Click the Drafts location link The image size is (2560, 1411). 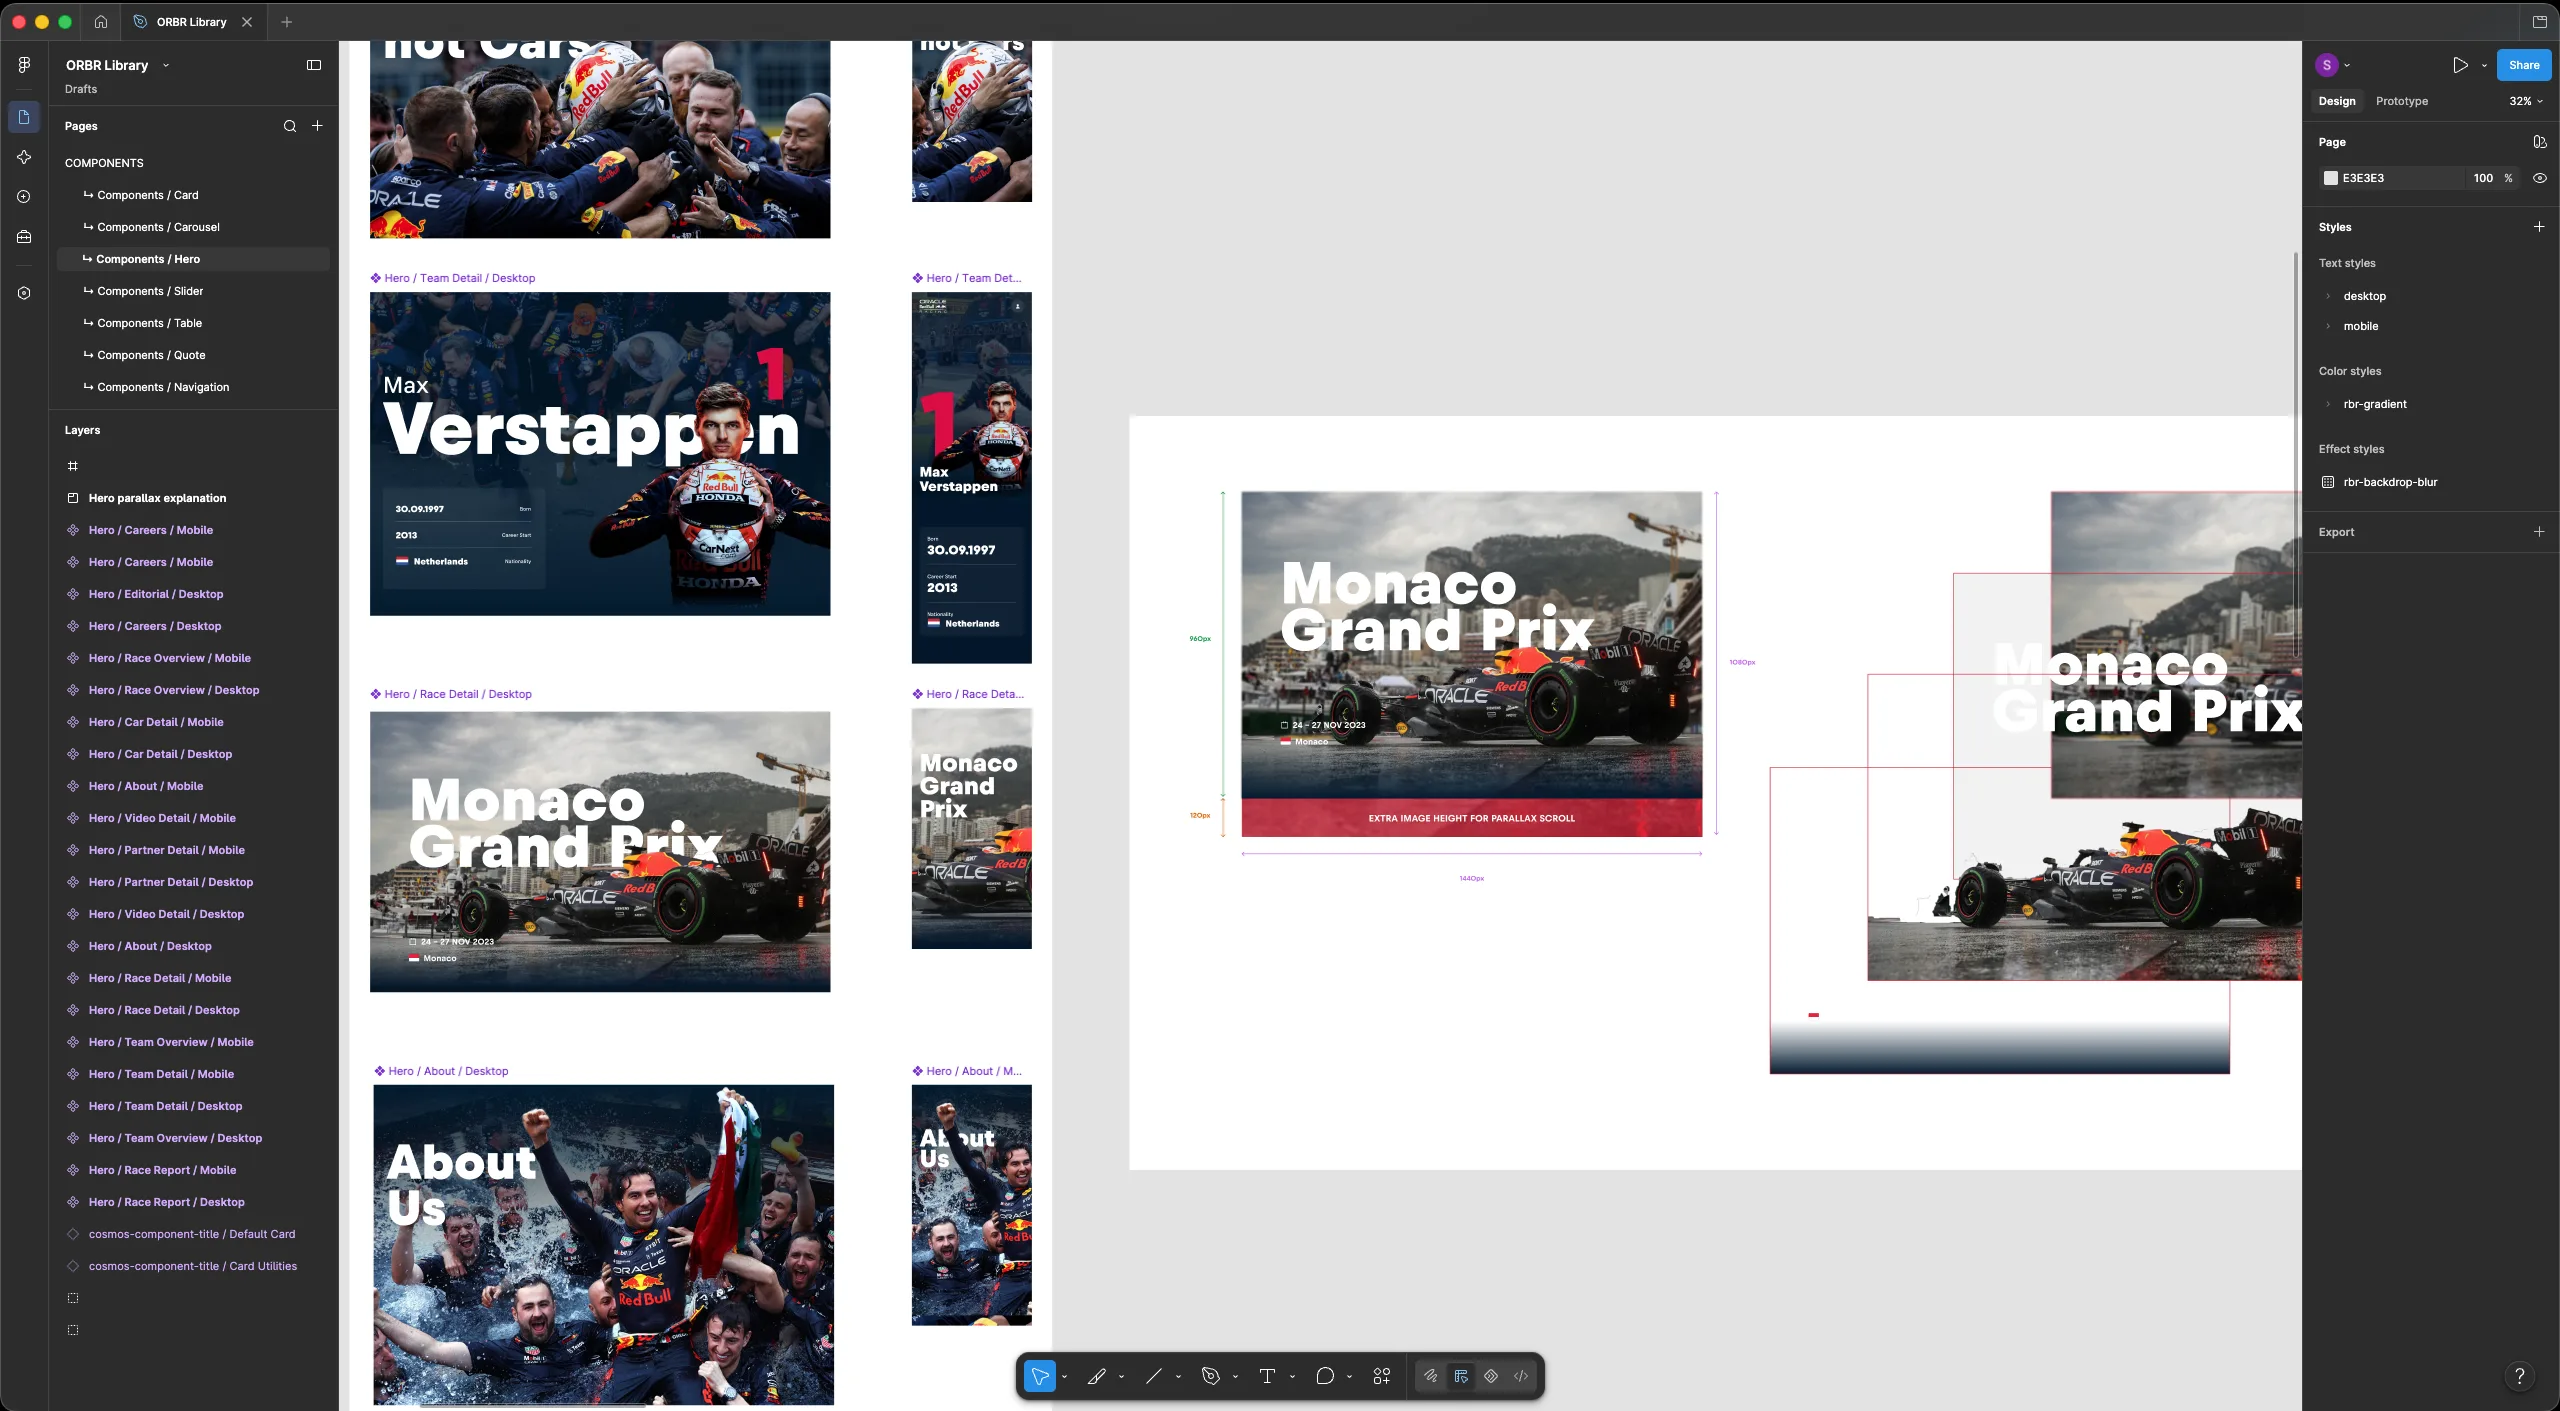pyautogui.click(x=81, y=89)
